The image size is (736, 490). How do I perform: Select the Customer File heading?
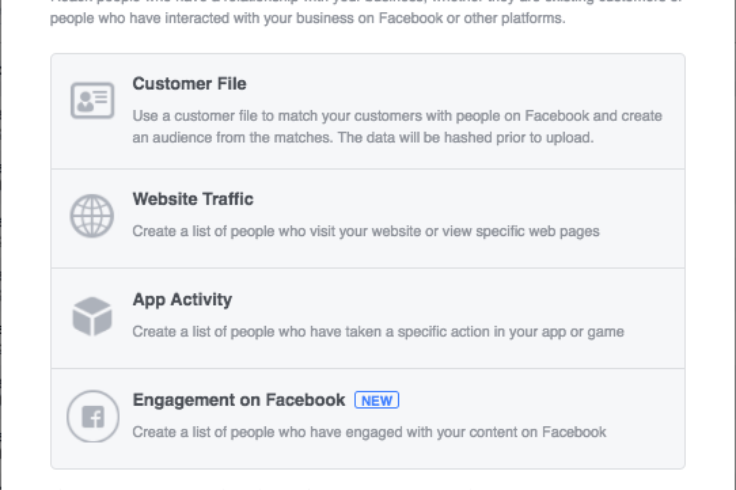point(189,84)
